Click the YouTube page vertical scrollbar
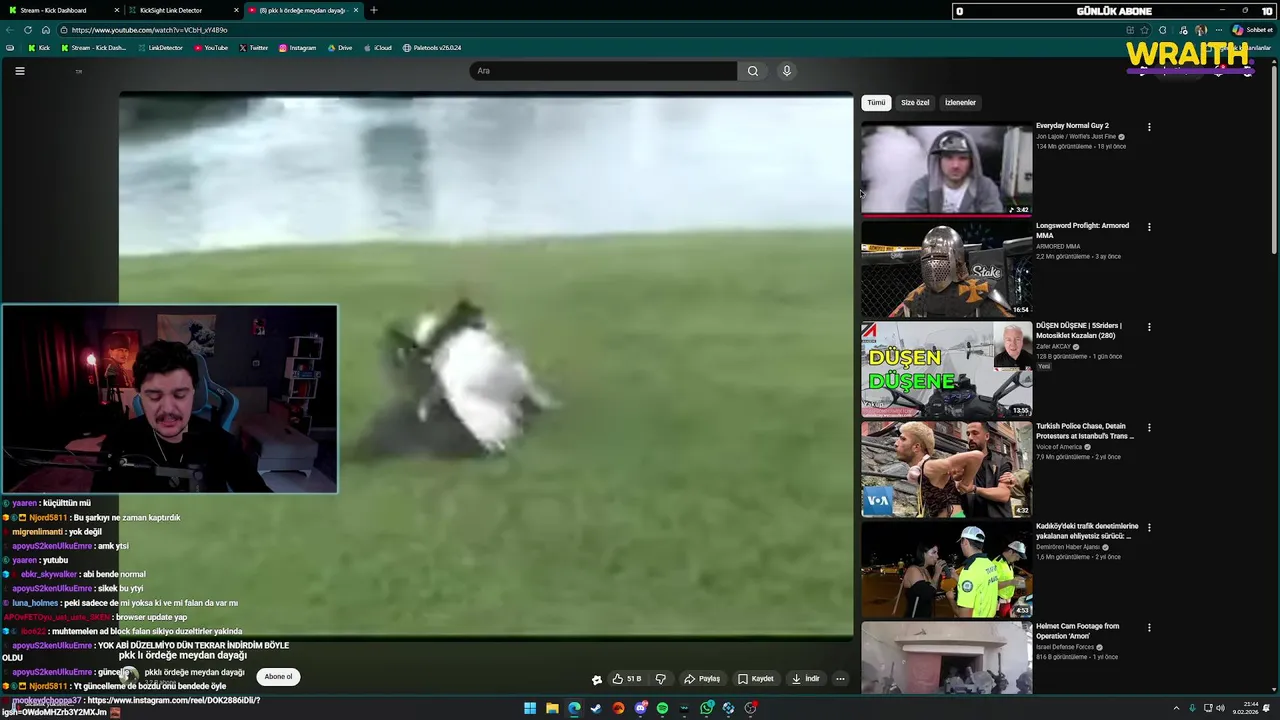The image size is (1280, 720). [x=1274, y=160]
